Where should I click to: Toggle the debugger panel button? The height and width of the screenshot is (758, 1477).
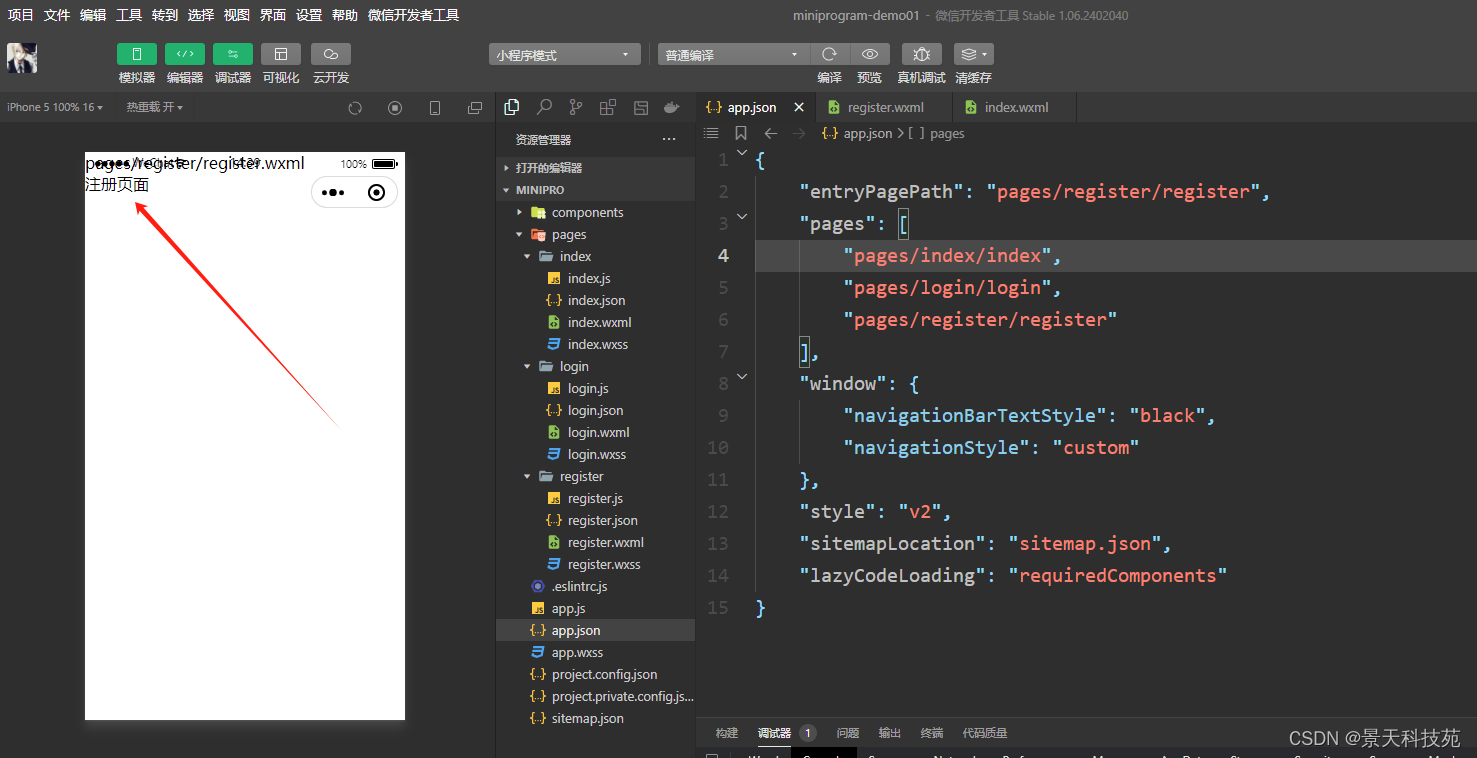click(233, 54)
